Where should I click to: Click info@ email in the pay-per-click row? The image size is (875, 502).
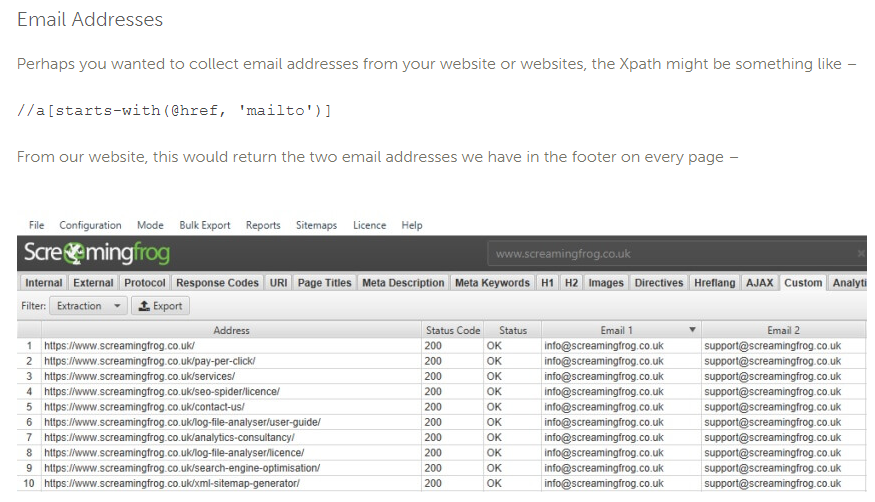click(604, 361)
